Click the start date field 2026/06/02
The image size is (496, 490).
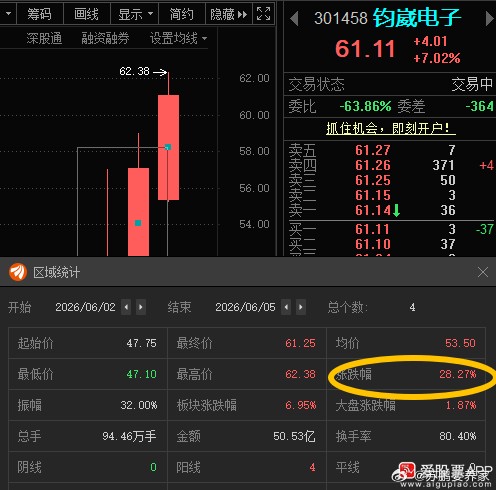pyautogui.click(x=85, y=307)
